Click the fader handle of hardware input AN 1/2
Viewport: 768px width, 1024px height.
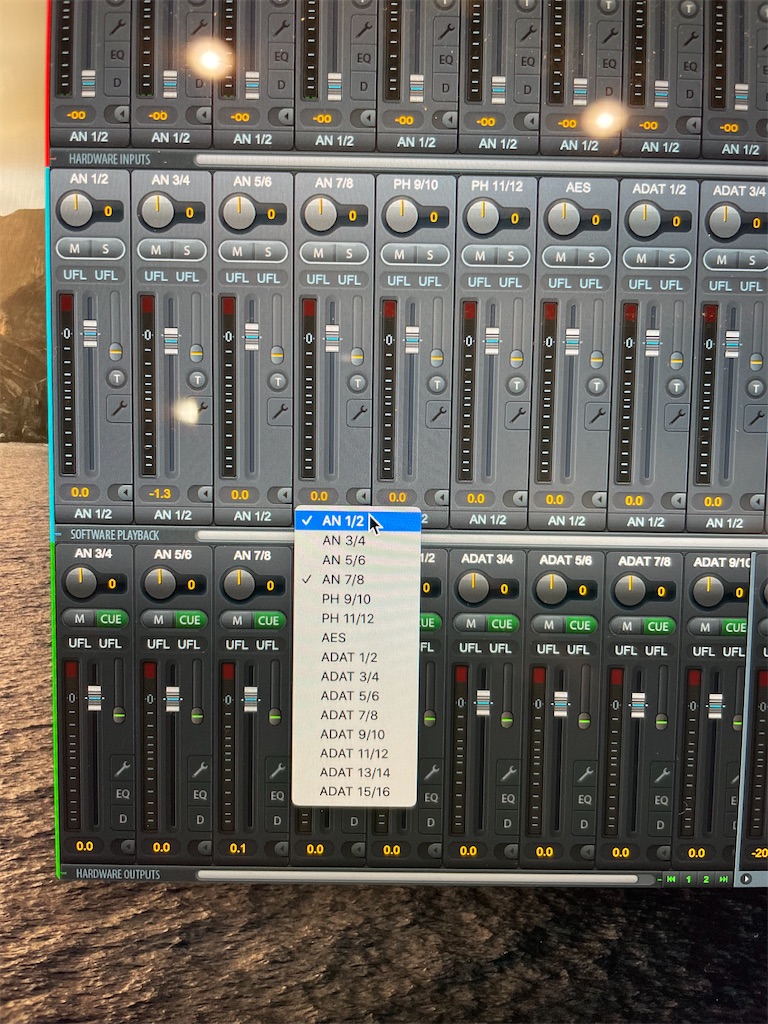coord(90,333)
